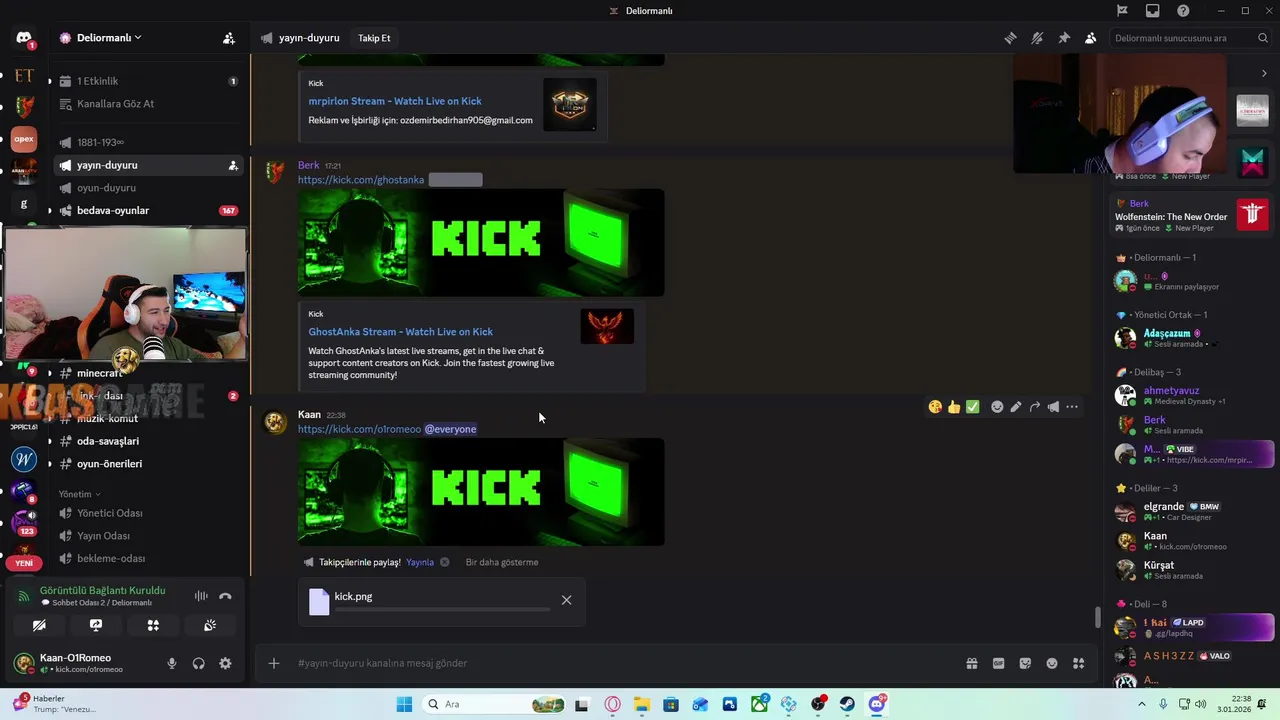This screenshot has width=1280, height=720.
Task: Open the mrpirlon Stream Watch Live link
Action: coord(395,101)
